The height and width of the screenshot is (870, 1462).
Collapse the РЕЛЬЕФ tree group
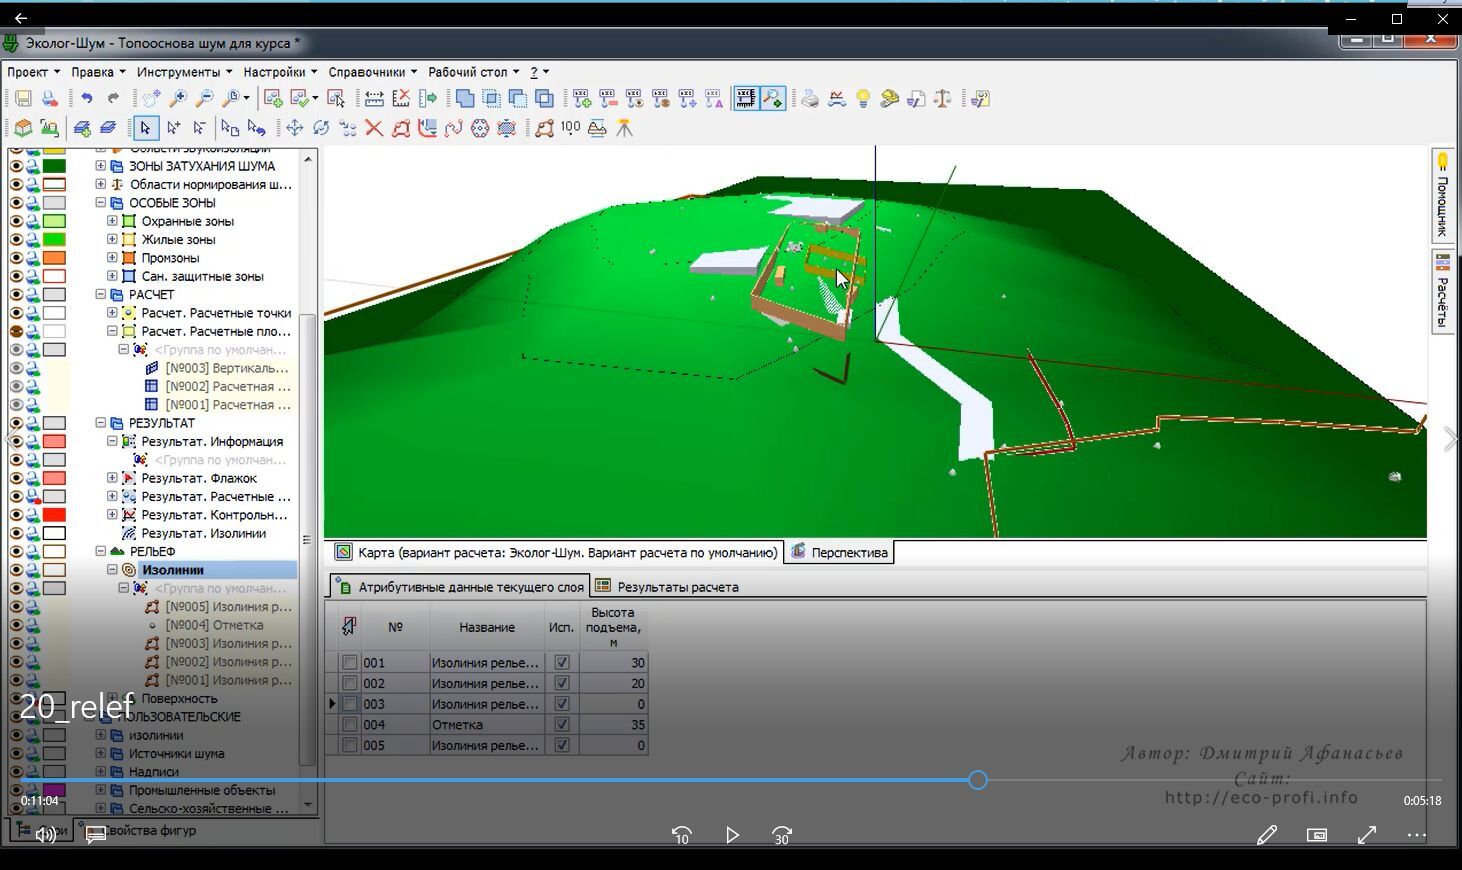100,551
